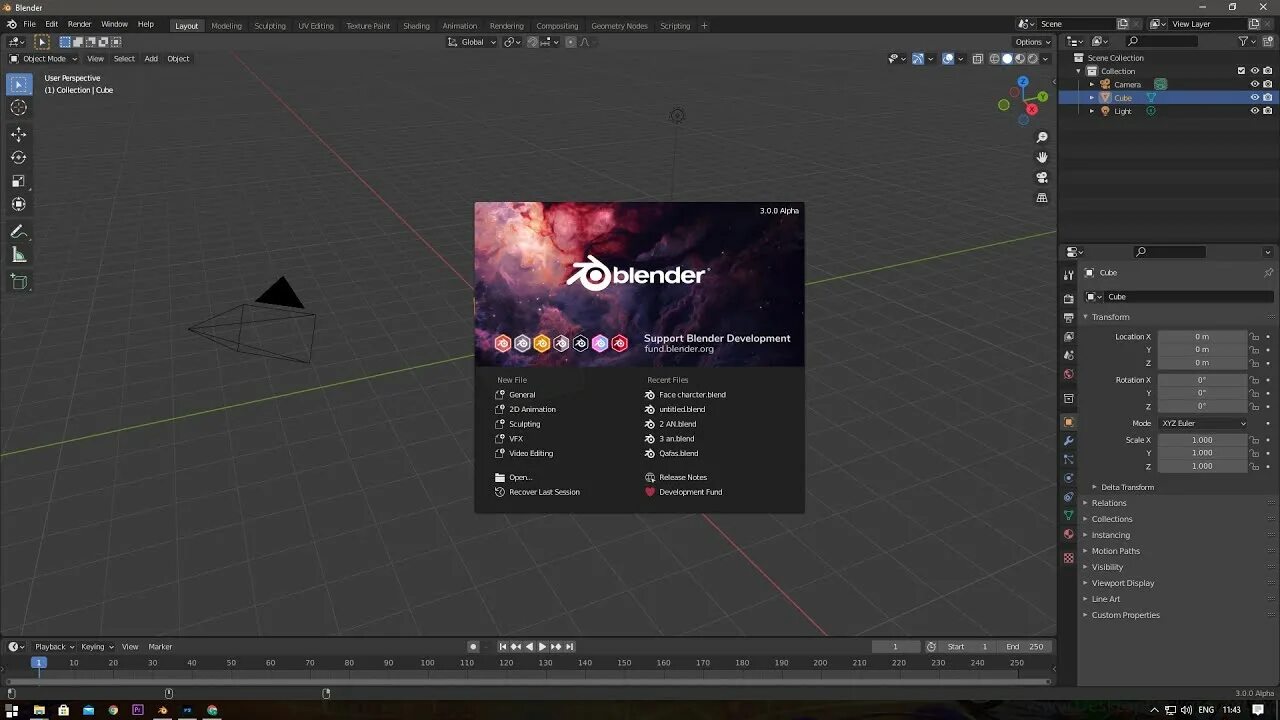
Task: Open the Render properties tab
Action: tap(1068, 298)
